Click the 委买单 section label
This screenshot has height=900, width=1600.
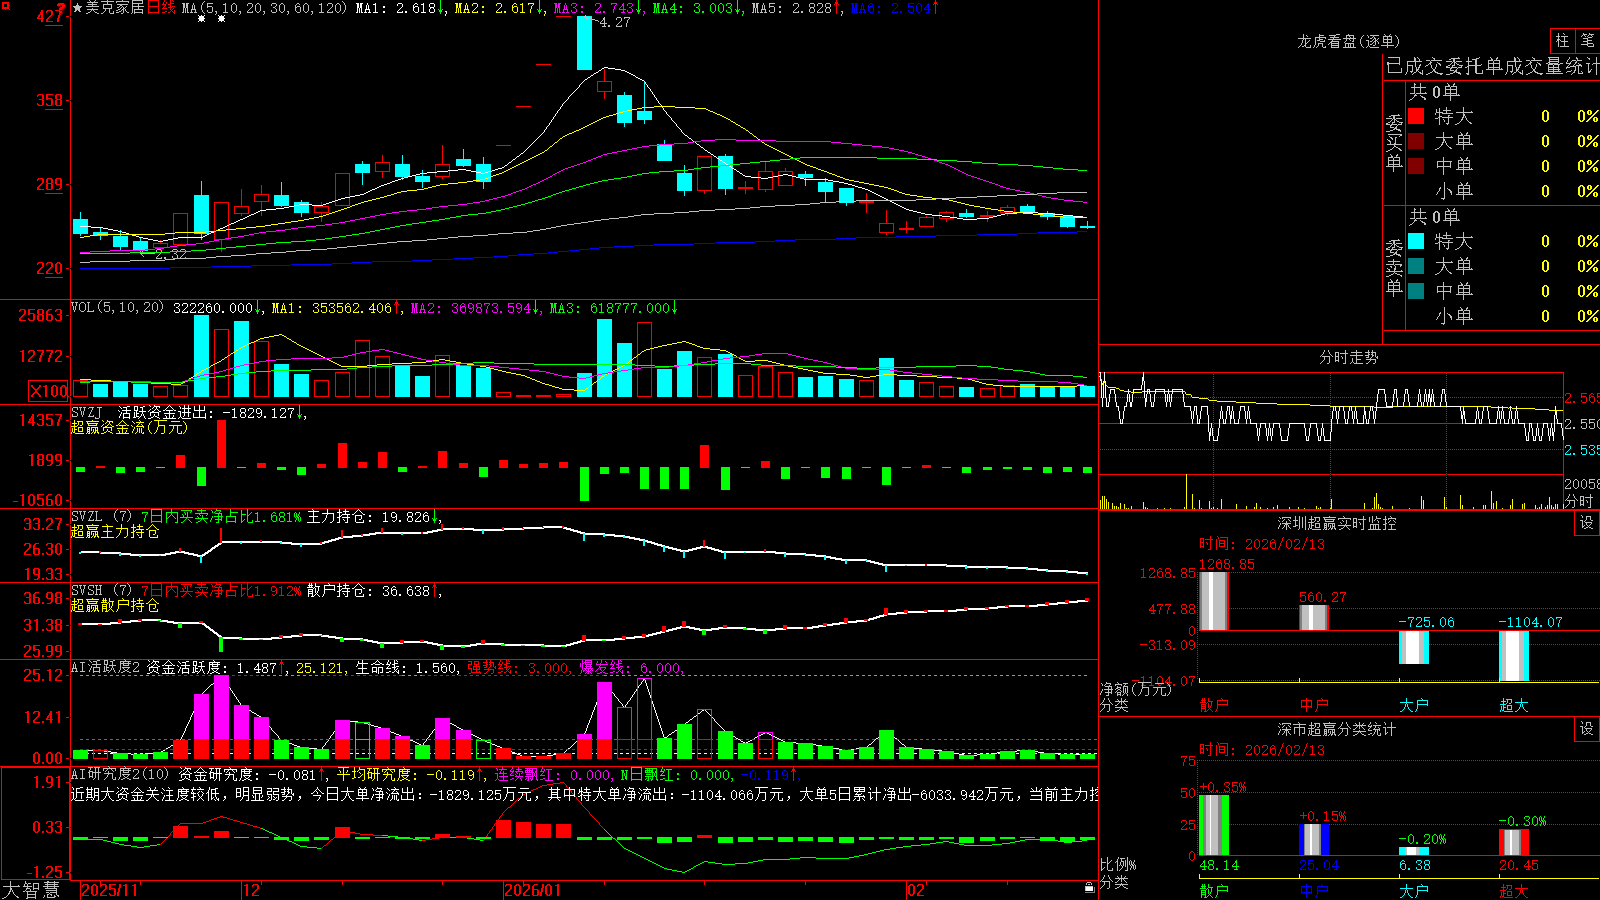[x=1394, y=142]
